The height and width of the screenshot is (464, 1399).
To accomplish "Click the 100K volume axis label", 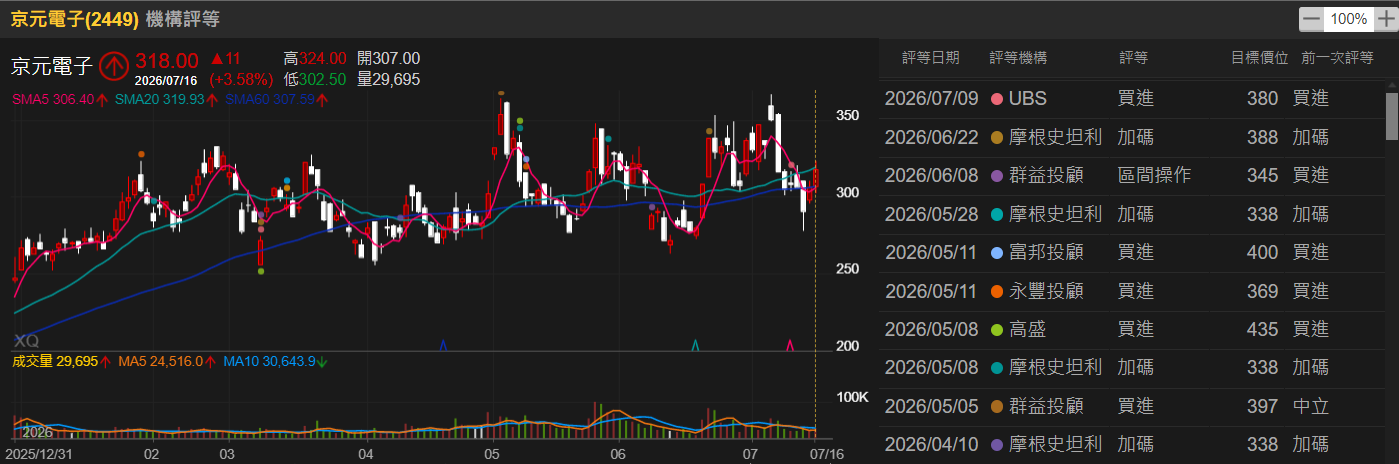I will click(x=850, y=397).
